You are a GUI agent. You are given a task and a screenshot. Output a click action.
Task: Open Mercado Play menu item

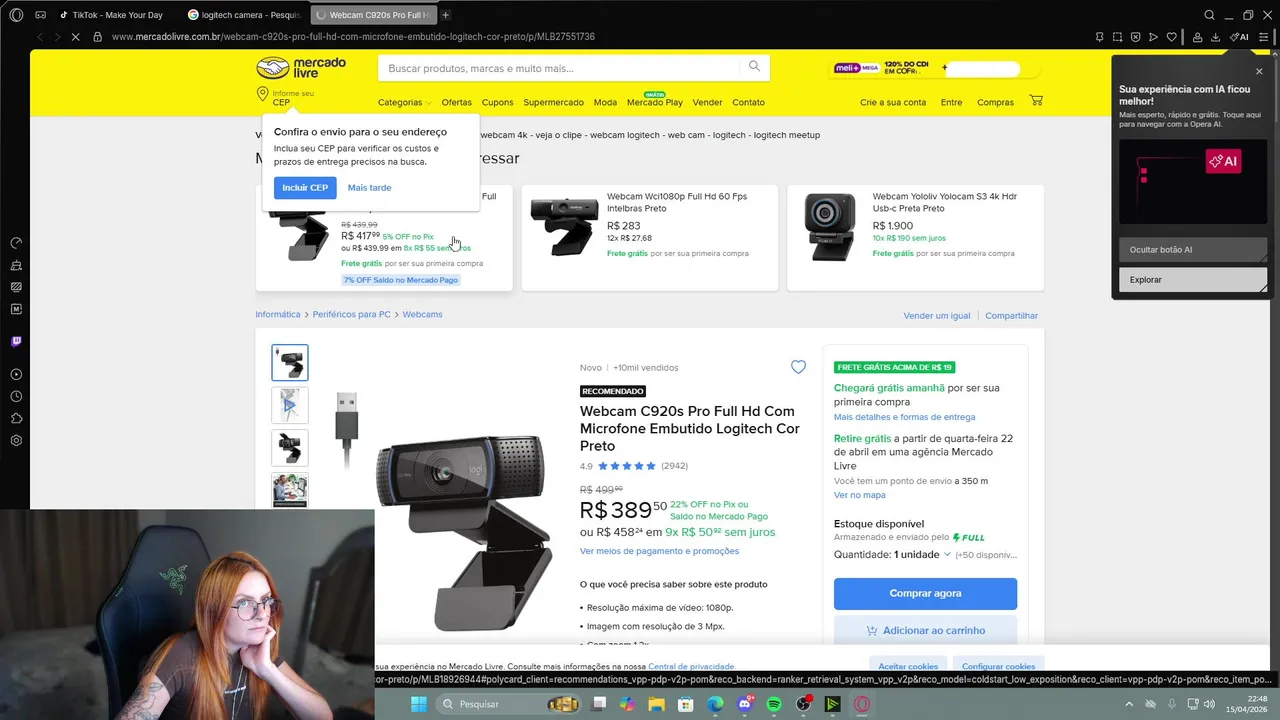tap(655, 102)
